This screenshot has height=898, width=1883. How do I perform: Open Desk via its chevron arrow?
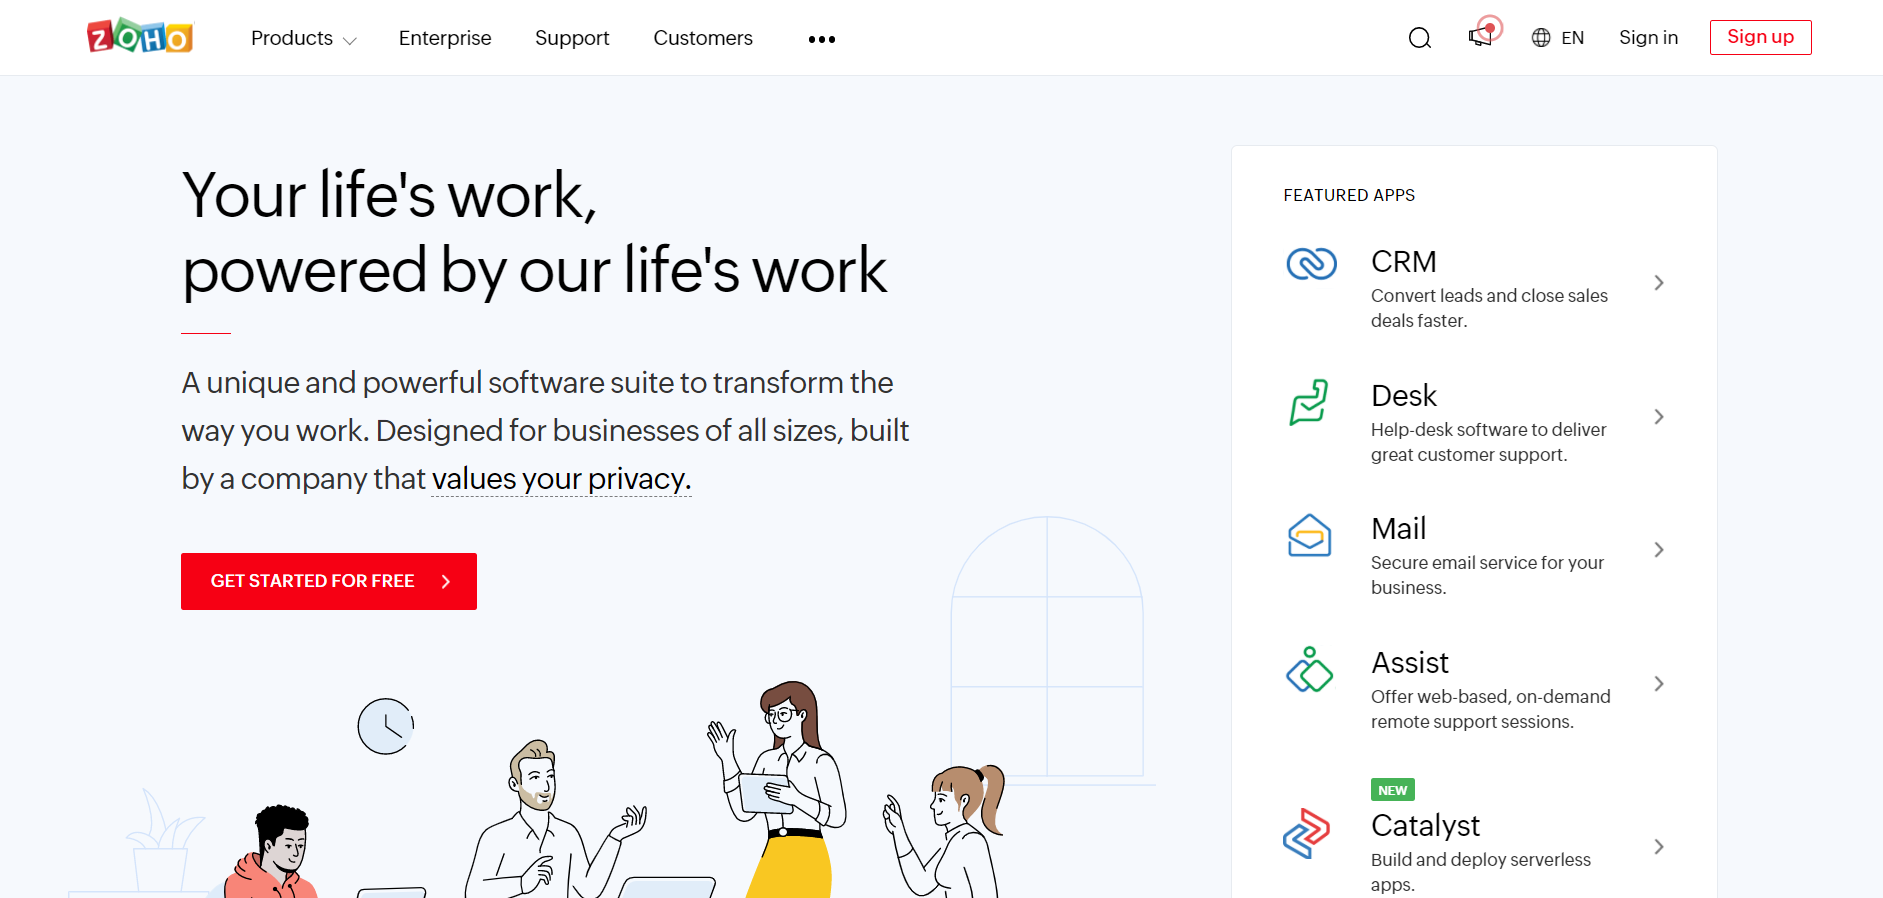(x=1659, y=417)
